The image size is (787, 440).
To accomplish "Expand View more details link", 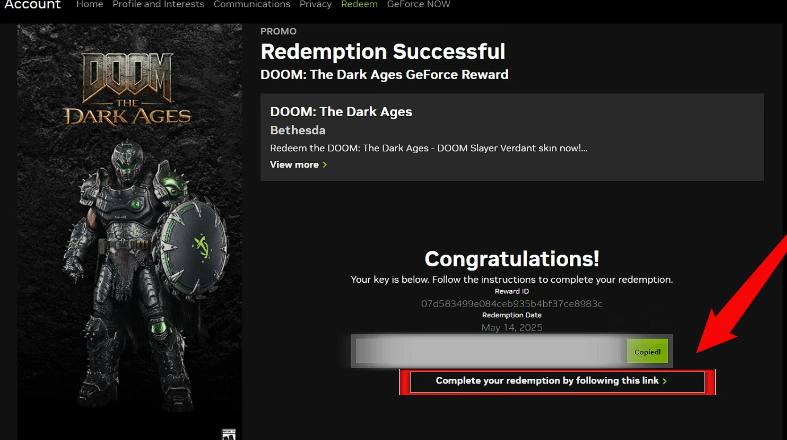I will (x=298, y=165).
